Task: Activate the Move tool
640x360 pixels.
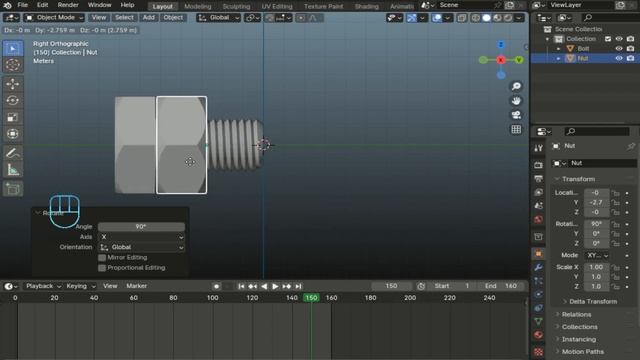Action: (x=13, y=84)
